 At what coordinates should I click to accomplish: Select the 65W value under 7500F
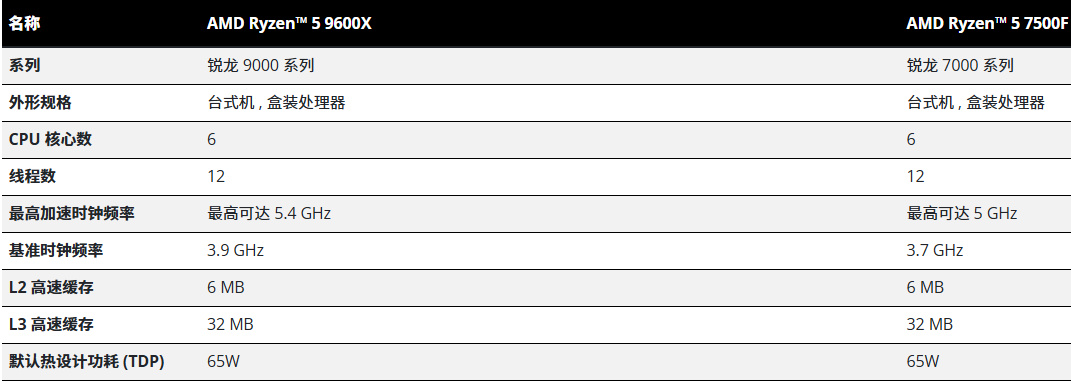pos(923,361)
